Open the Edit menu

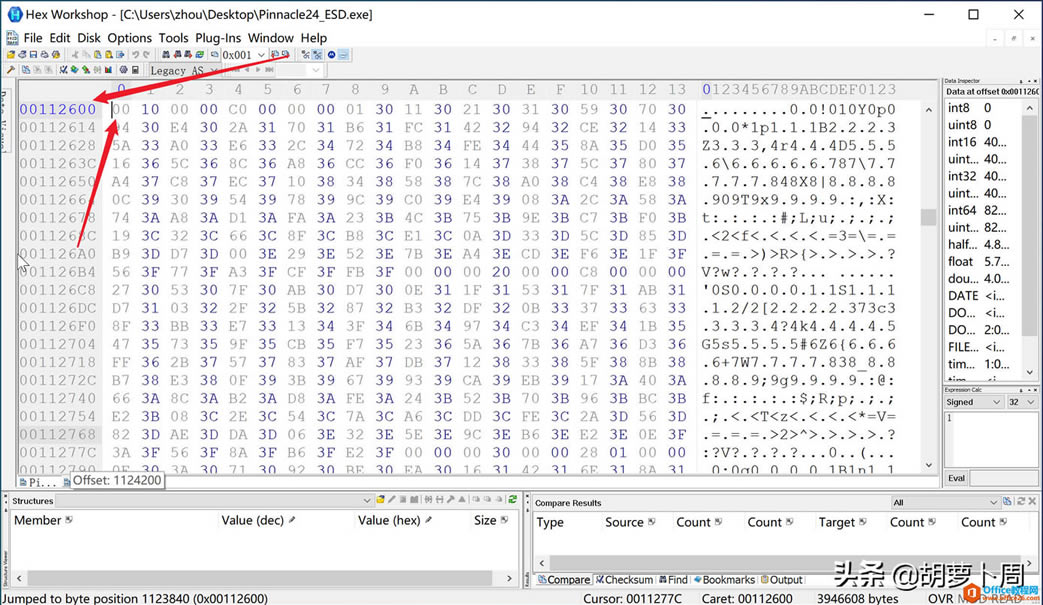click(59, 38)
